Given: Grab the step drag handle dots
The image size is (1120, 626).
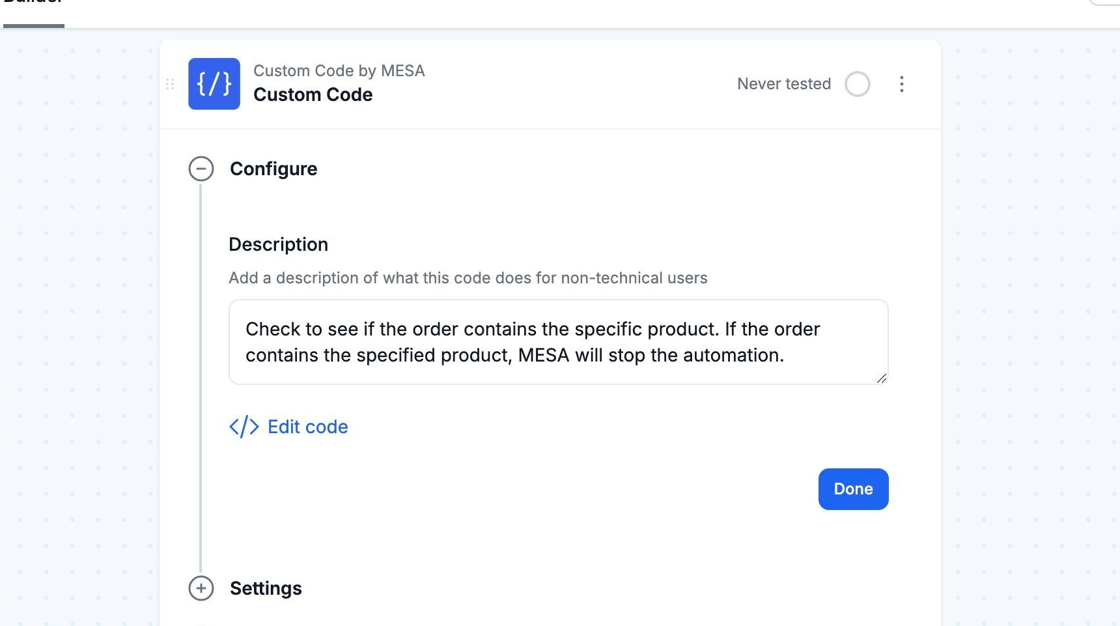Looking at the screenshot, I should click(170, 84).
